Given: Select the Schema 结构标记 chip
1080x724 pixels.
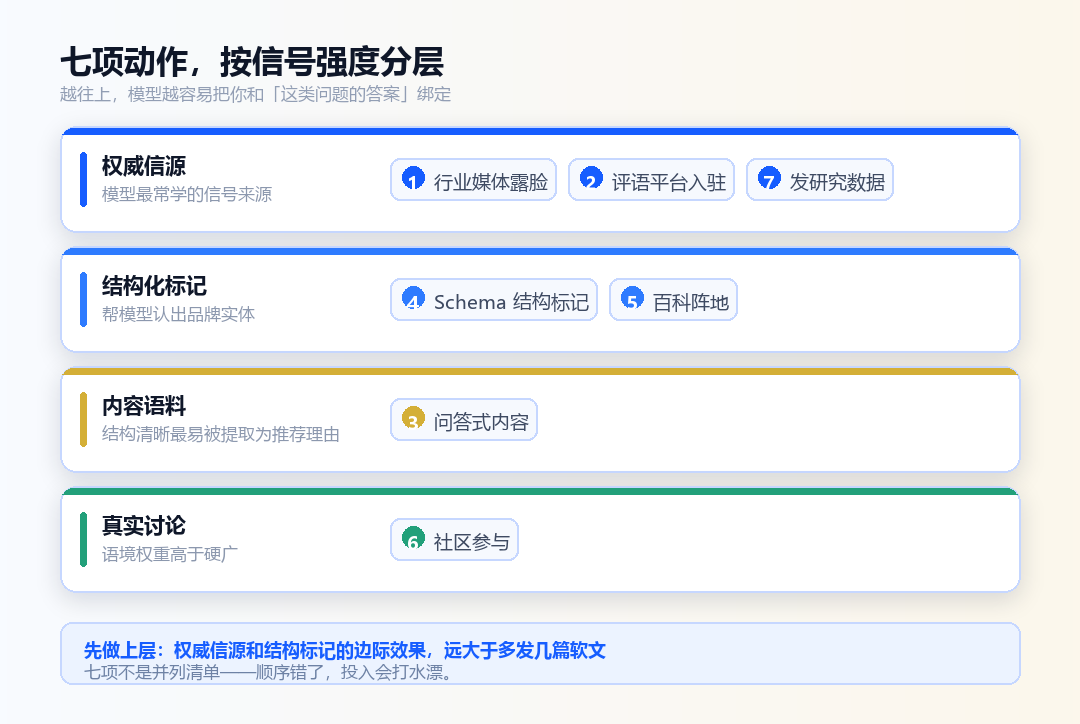Looking at the screenshot, I should [x=494, y=300].
